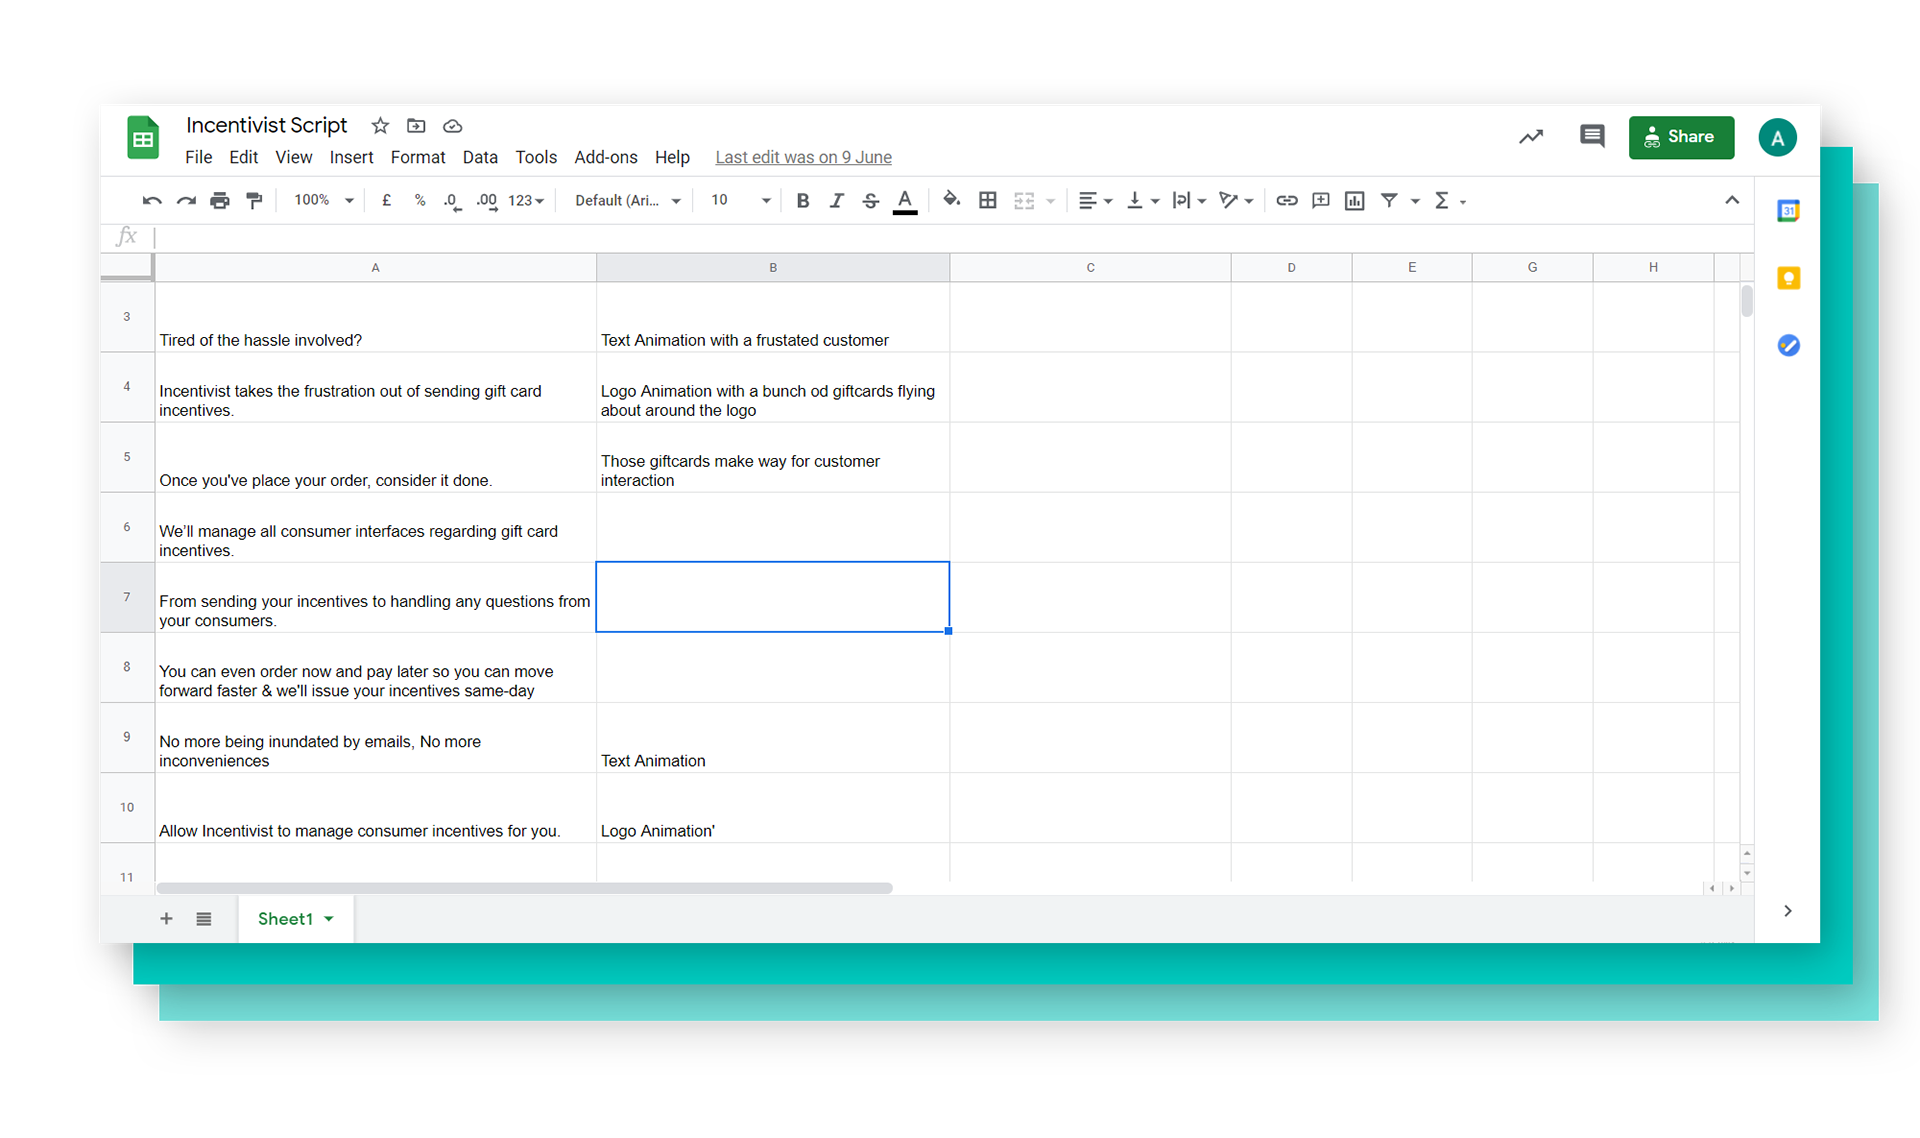
Task: Click the Insert comment icon
Action: coord(1321,201)
